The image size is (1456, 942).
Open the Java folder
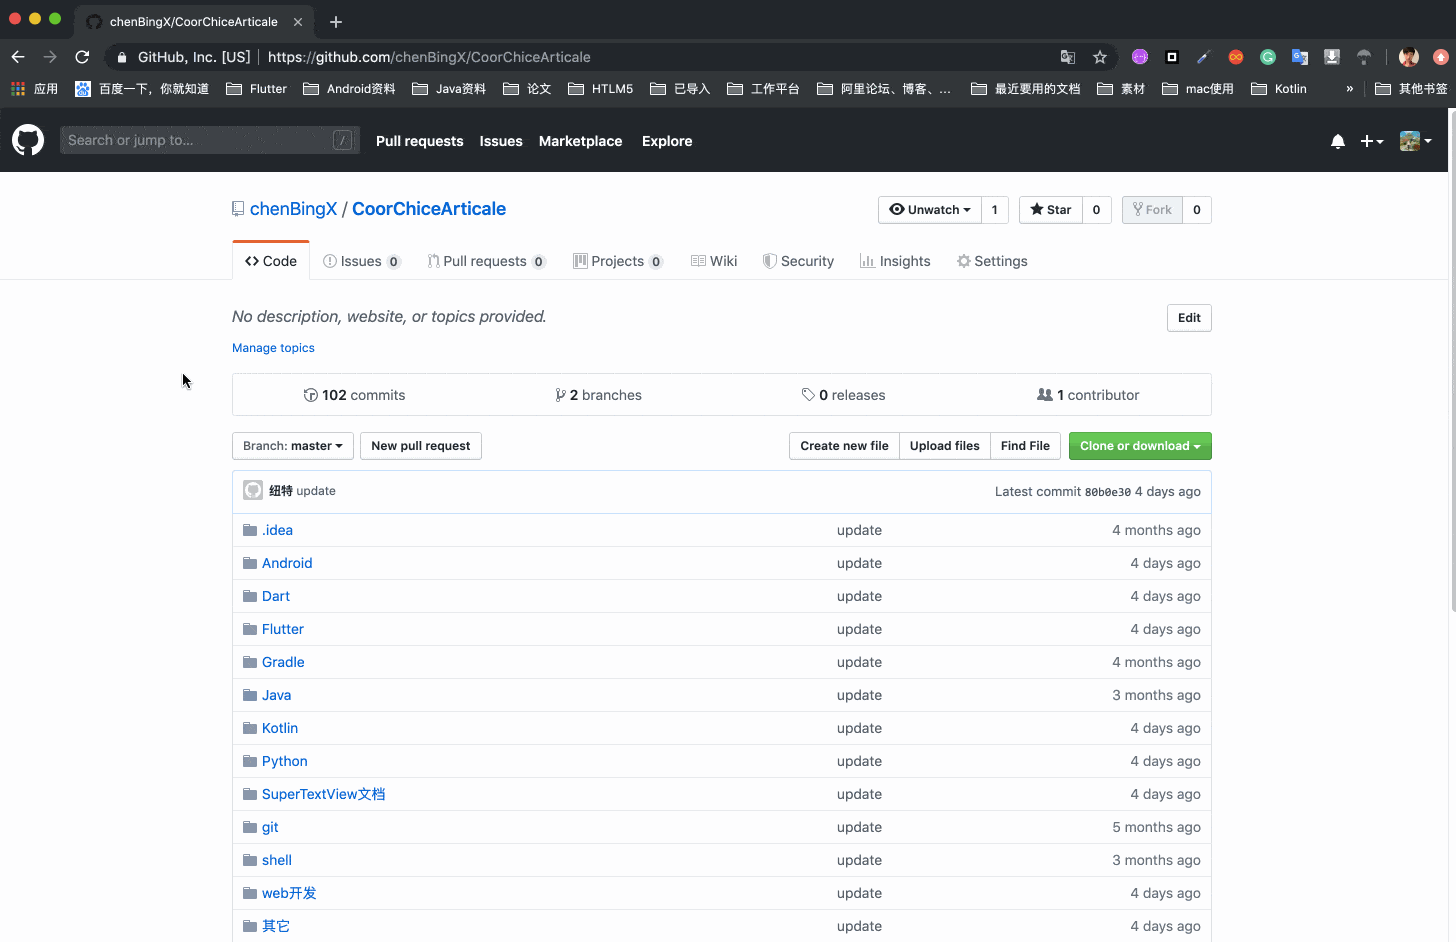click(x=277, y=695)
